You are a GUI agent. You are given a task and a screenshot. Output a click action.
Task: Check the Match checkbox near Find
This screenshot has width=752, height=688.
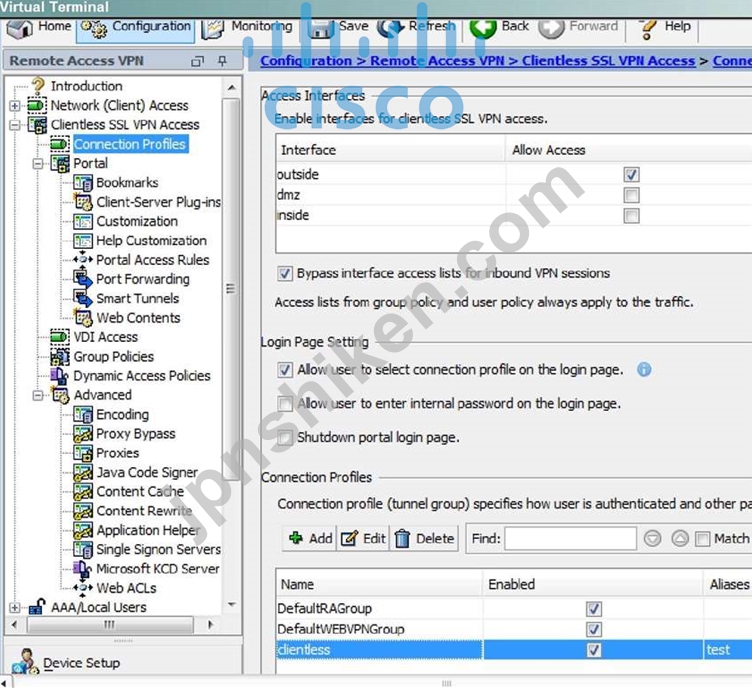[702, 539]
